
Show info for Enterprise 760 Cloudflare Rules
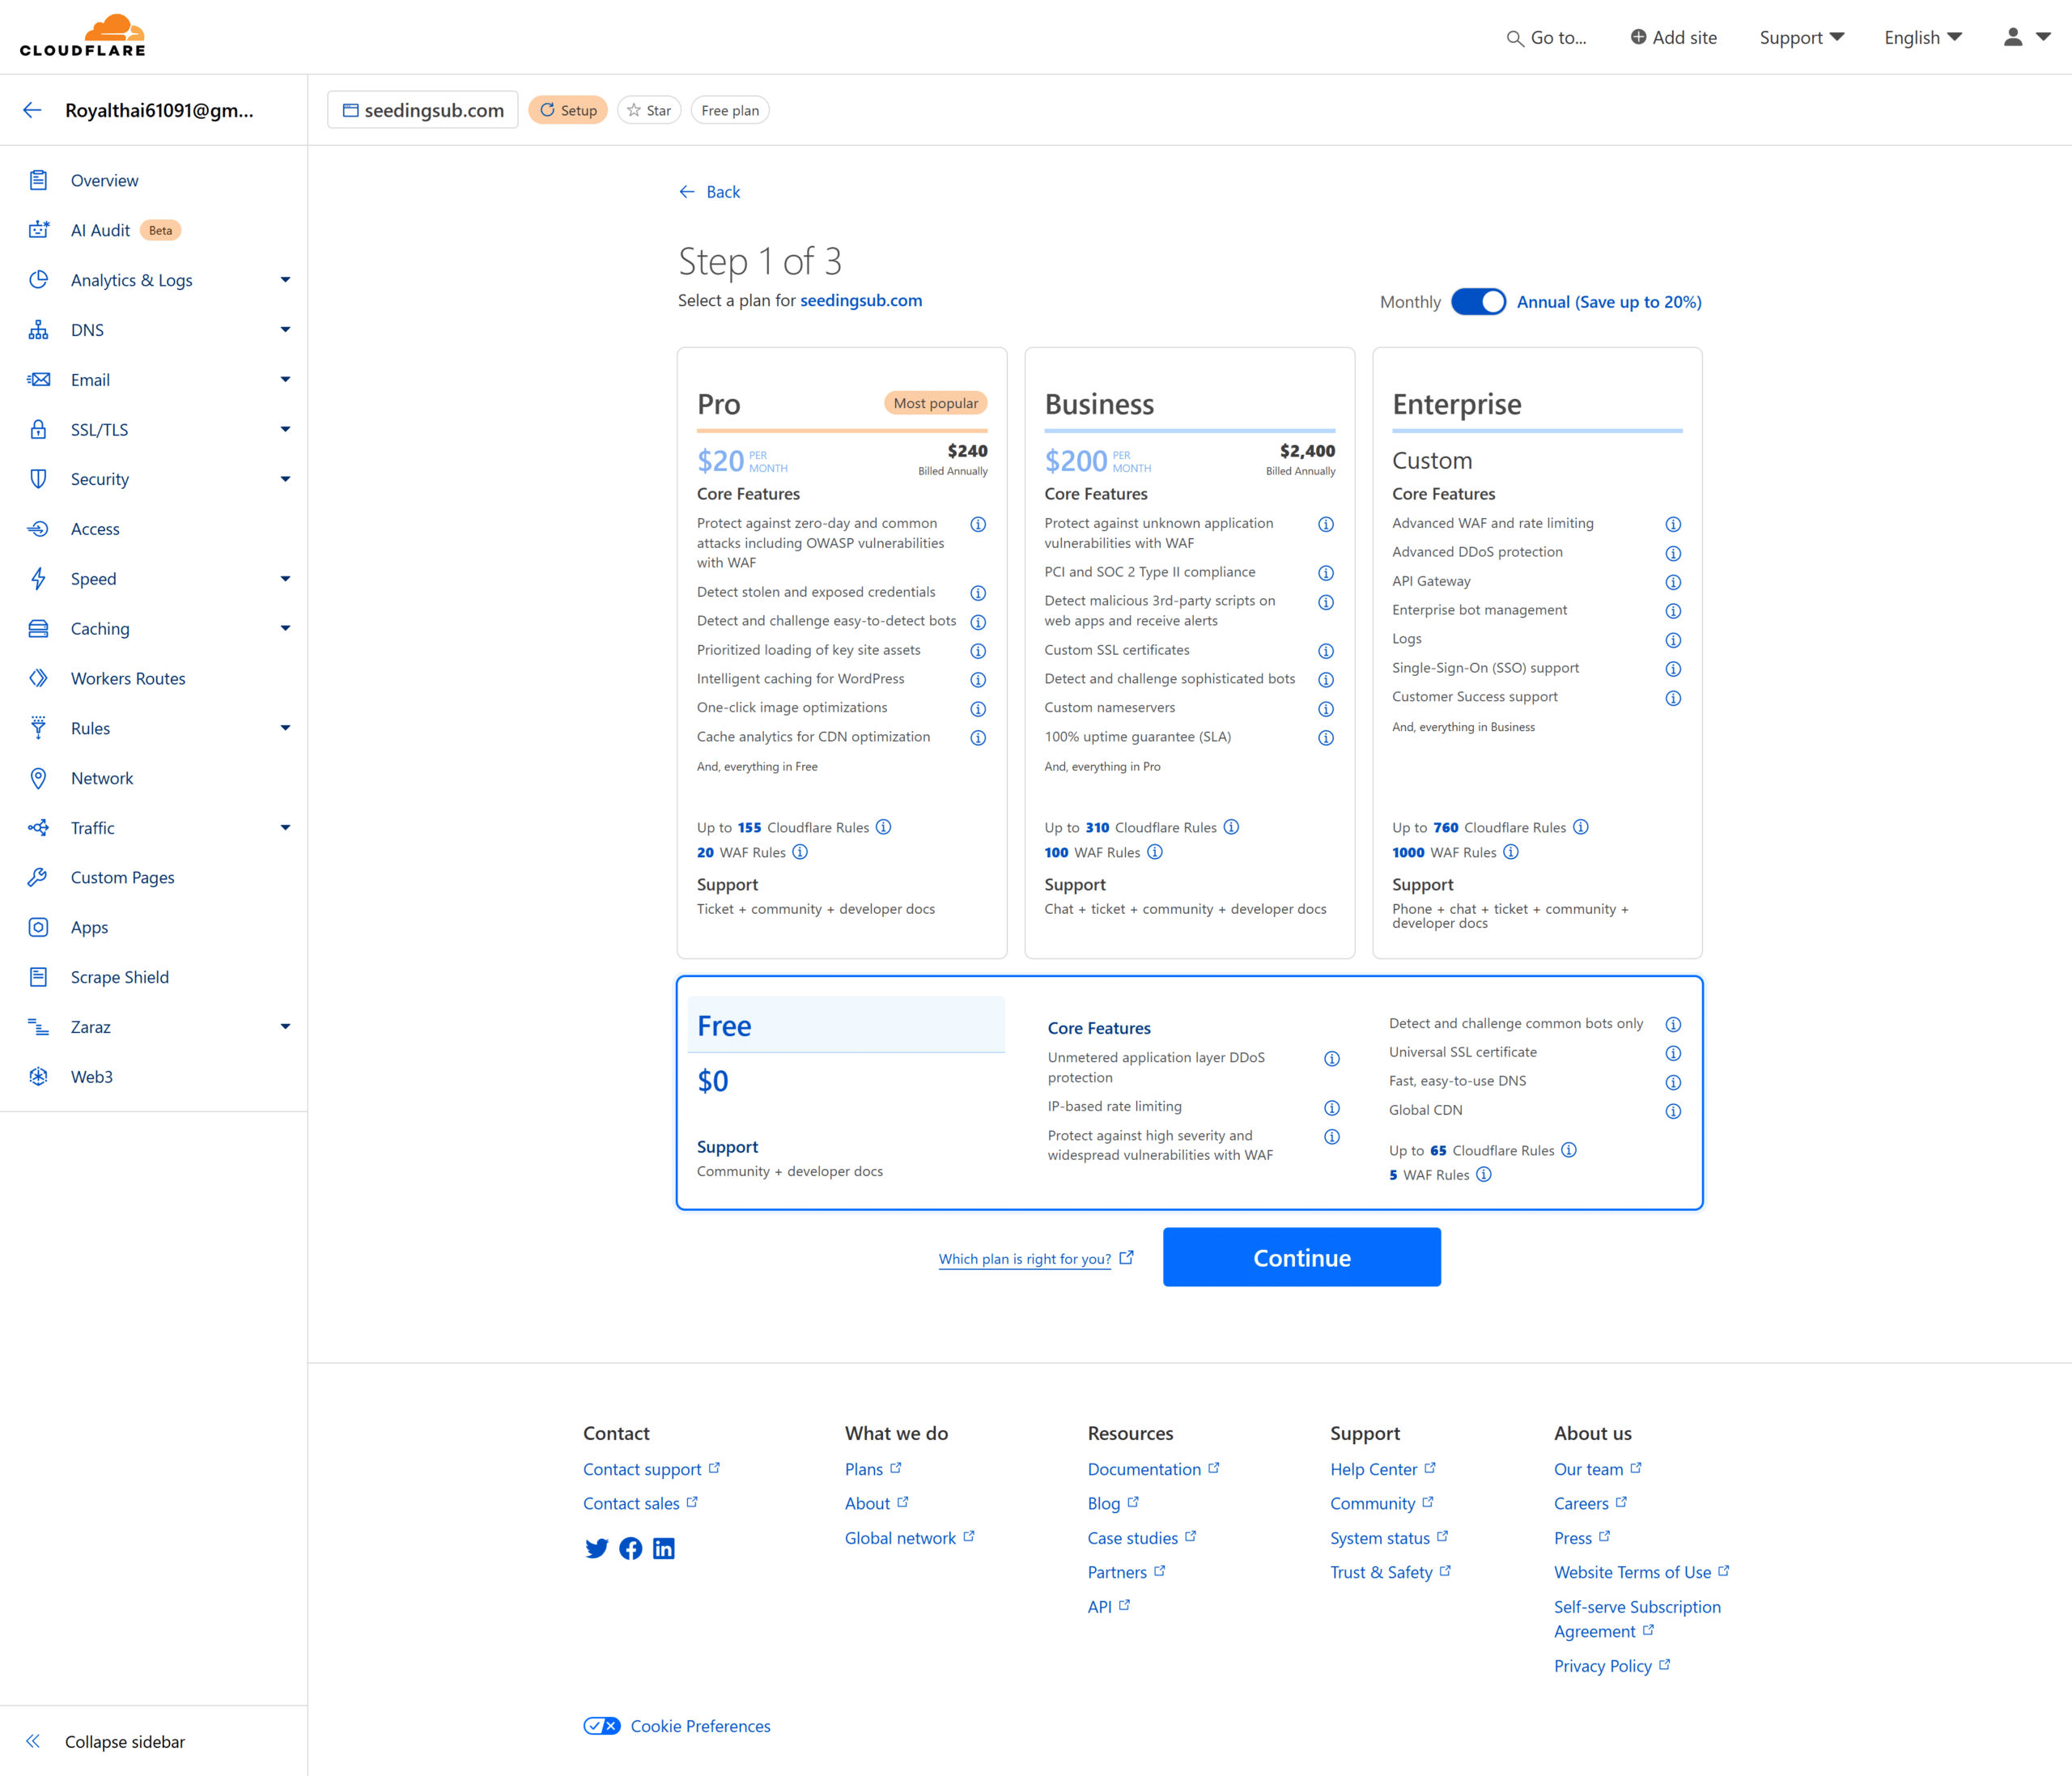click(1581, 827)
